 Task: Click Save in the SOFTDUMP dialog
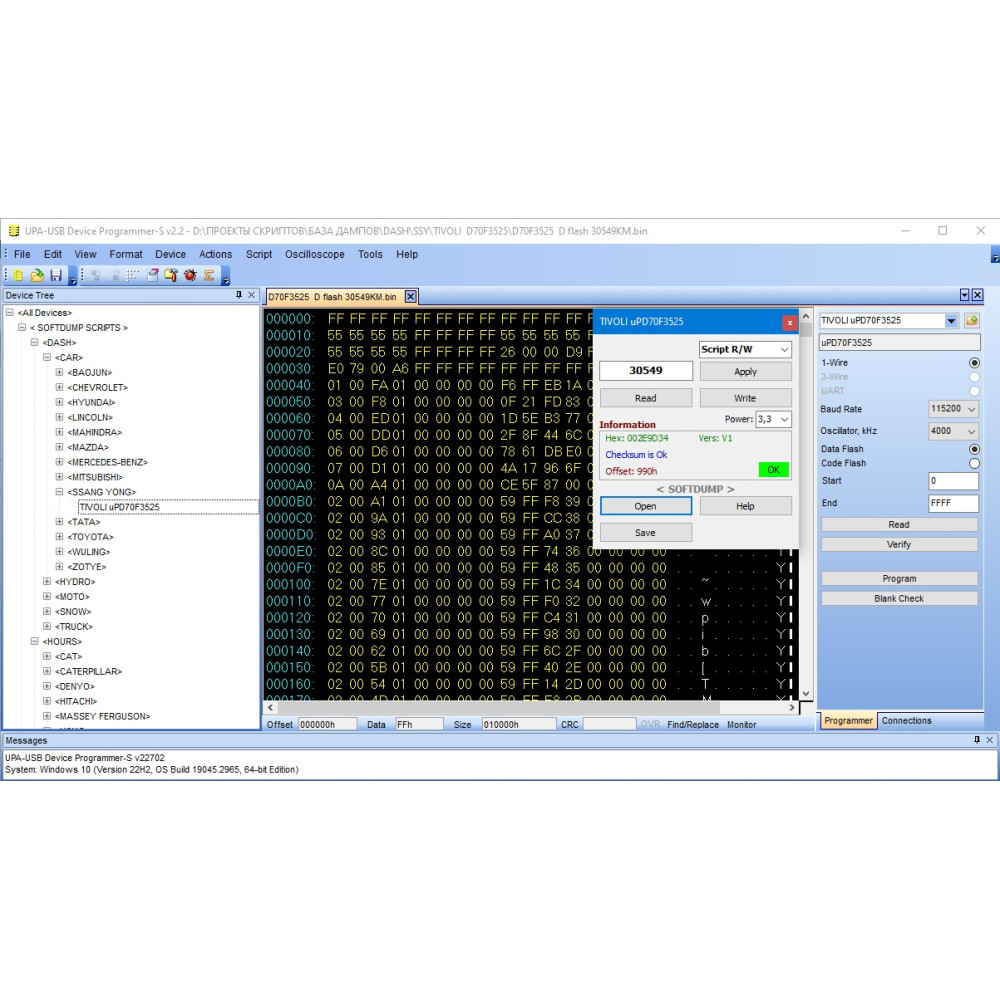[x=645, y=533]
